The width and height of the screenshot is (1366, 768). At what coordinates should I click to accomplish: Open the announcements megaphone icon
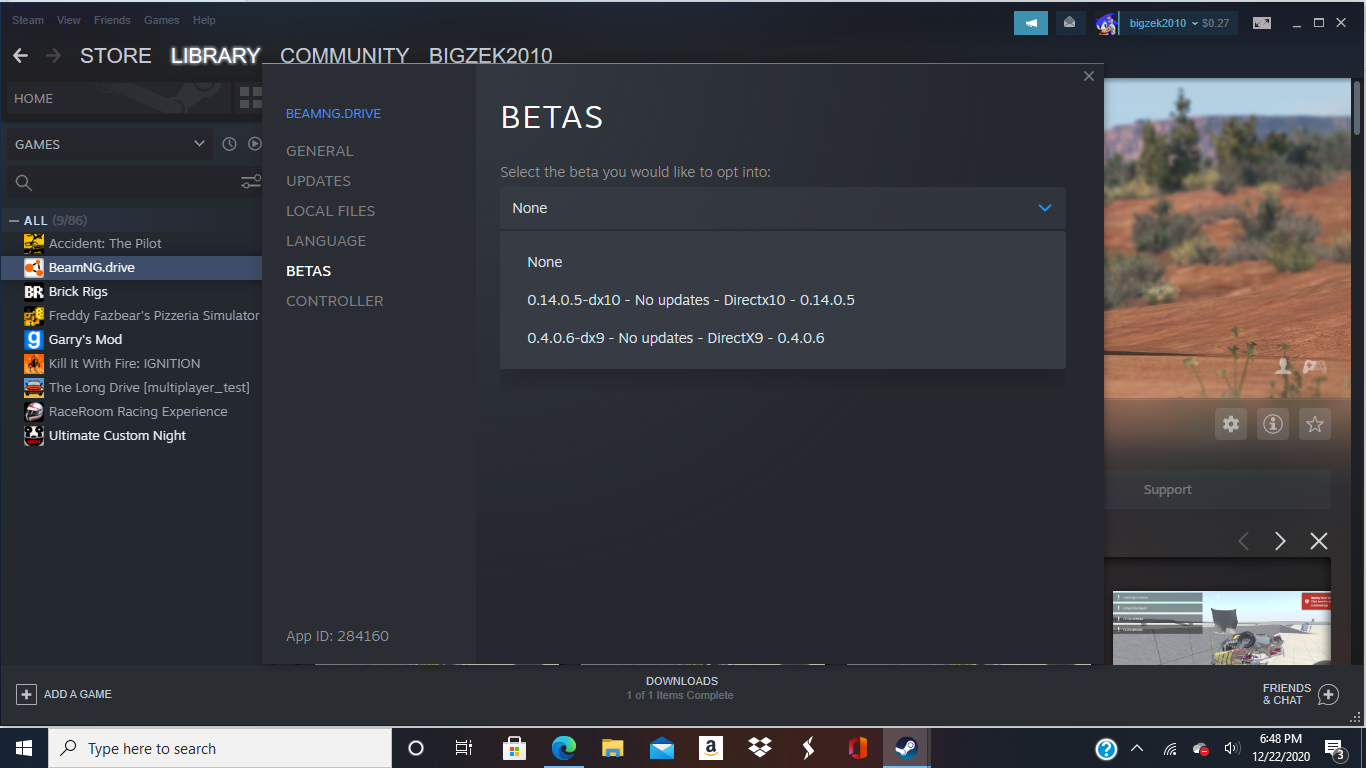(1031, 23)
